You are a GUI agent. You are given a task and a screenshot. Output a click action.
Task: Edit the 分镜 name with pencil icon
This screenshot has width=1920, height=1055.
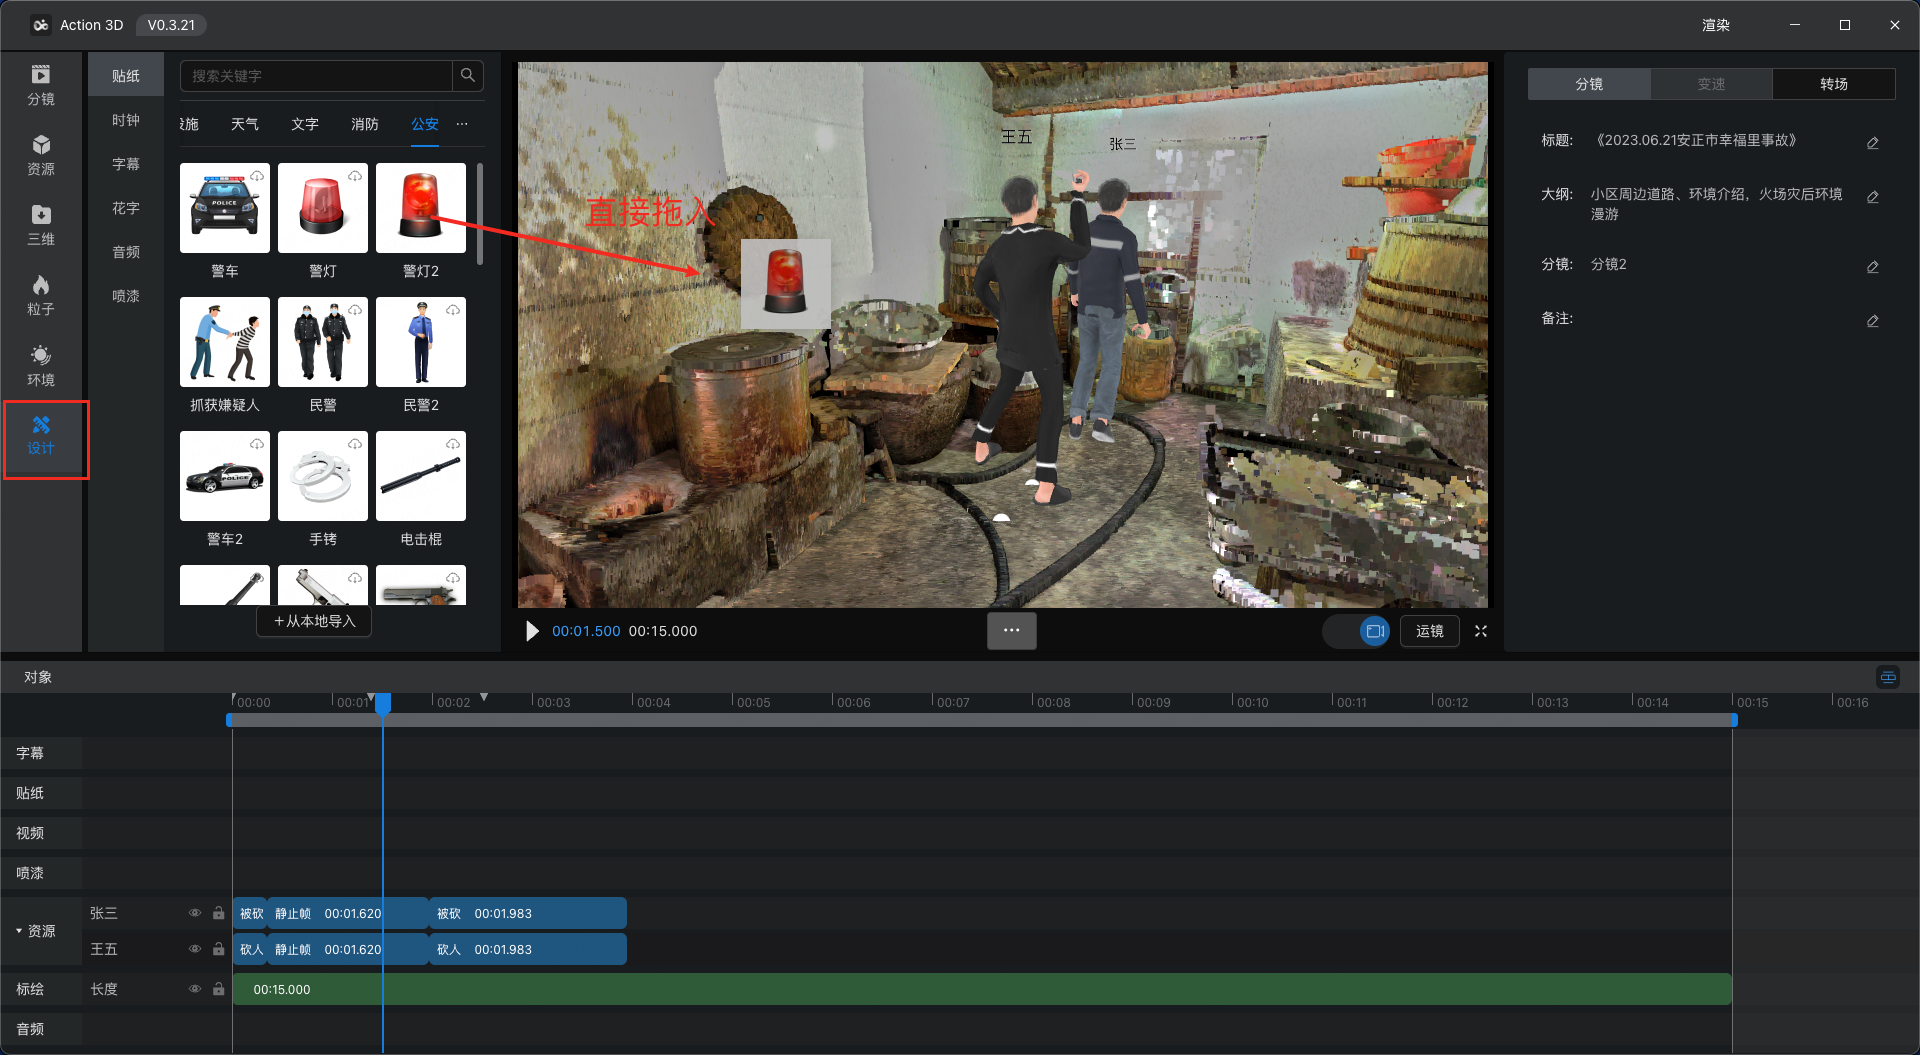click(1873, 267)
